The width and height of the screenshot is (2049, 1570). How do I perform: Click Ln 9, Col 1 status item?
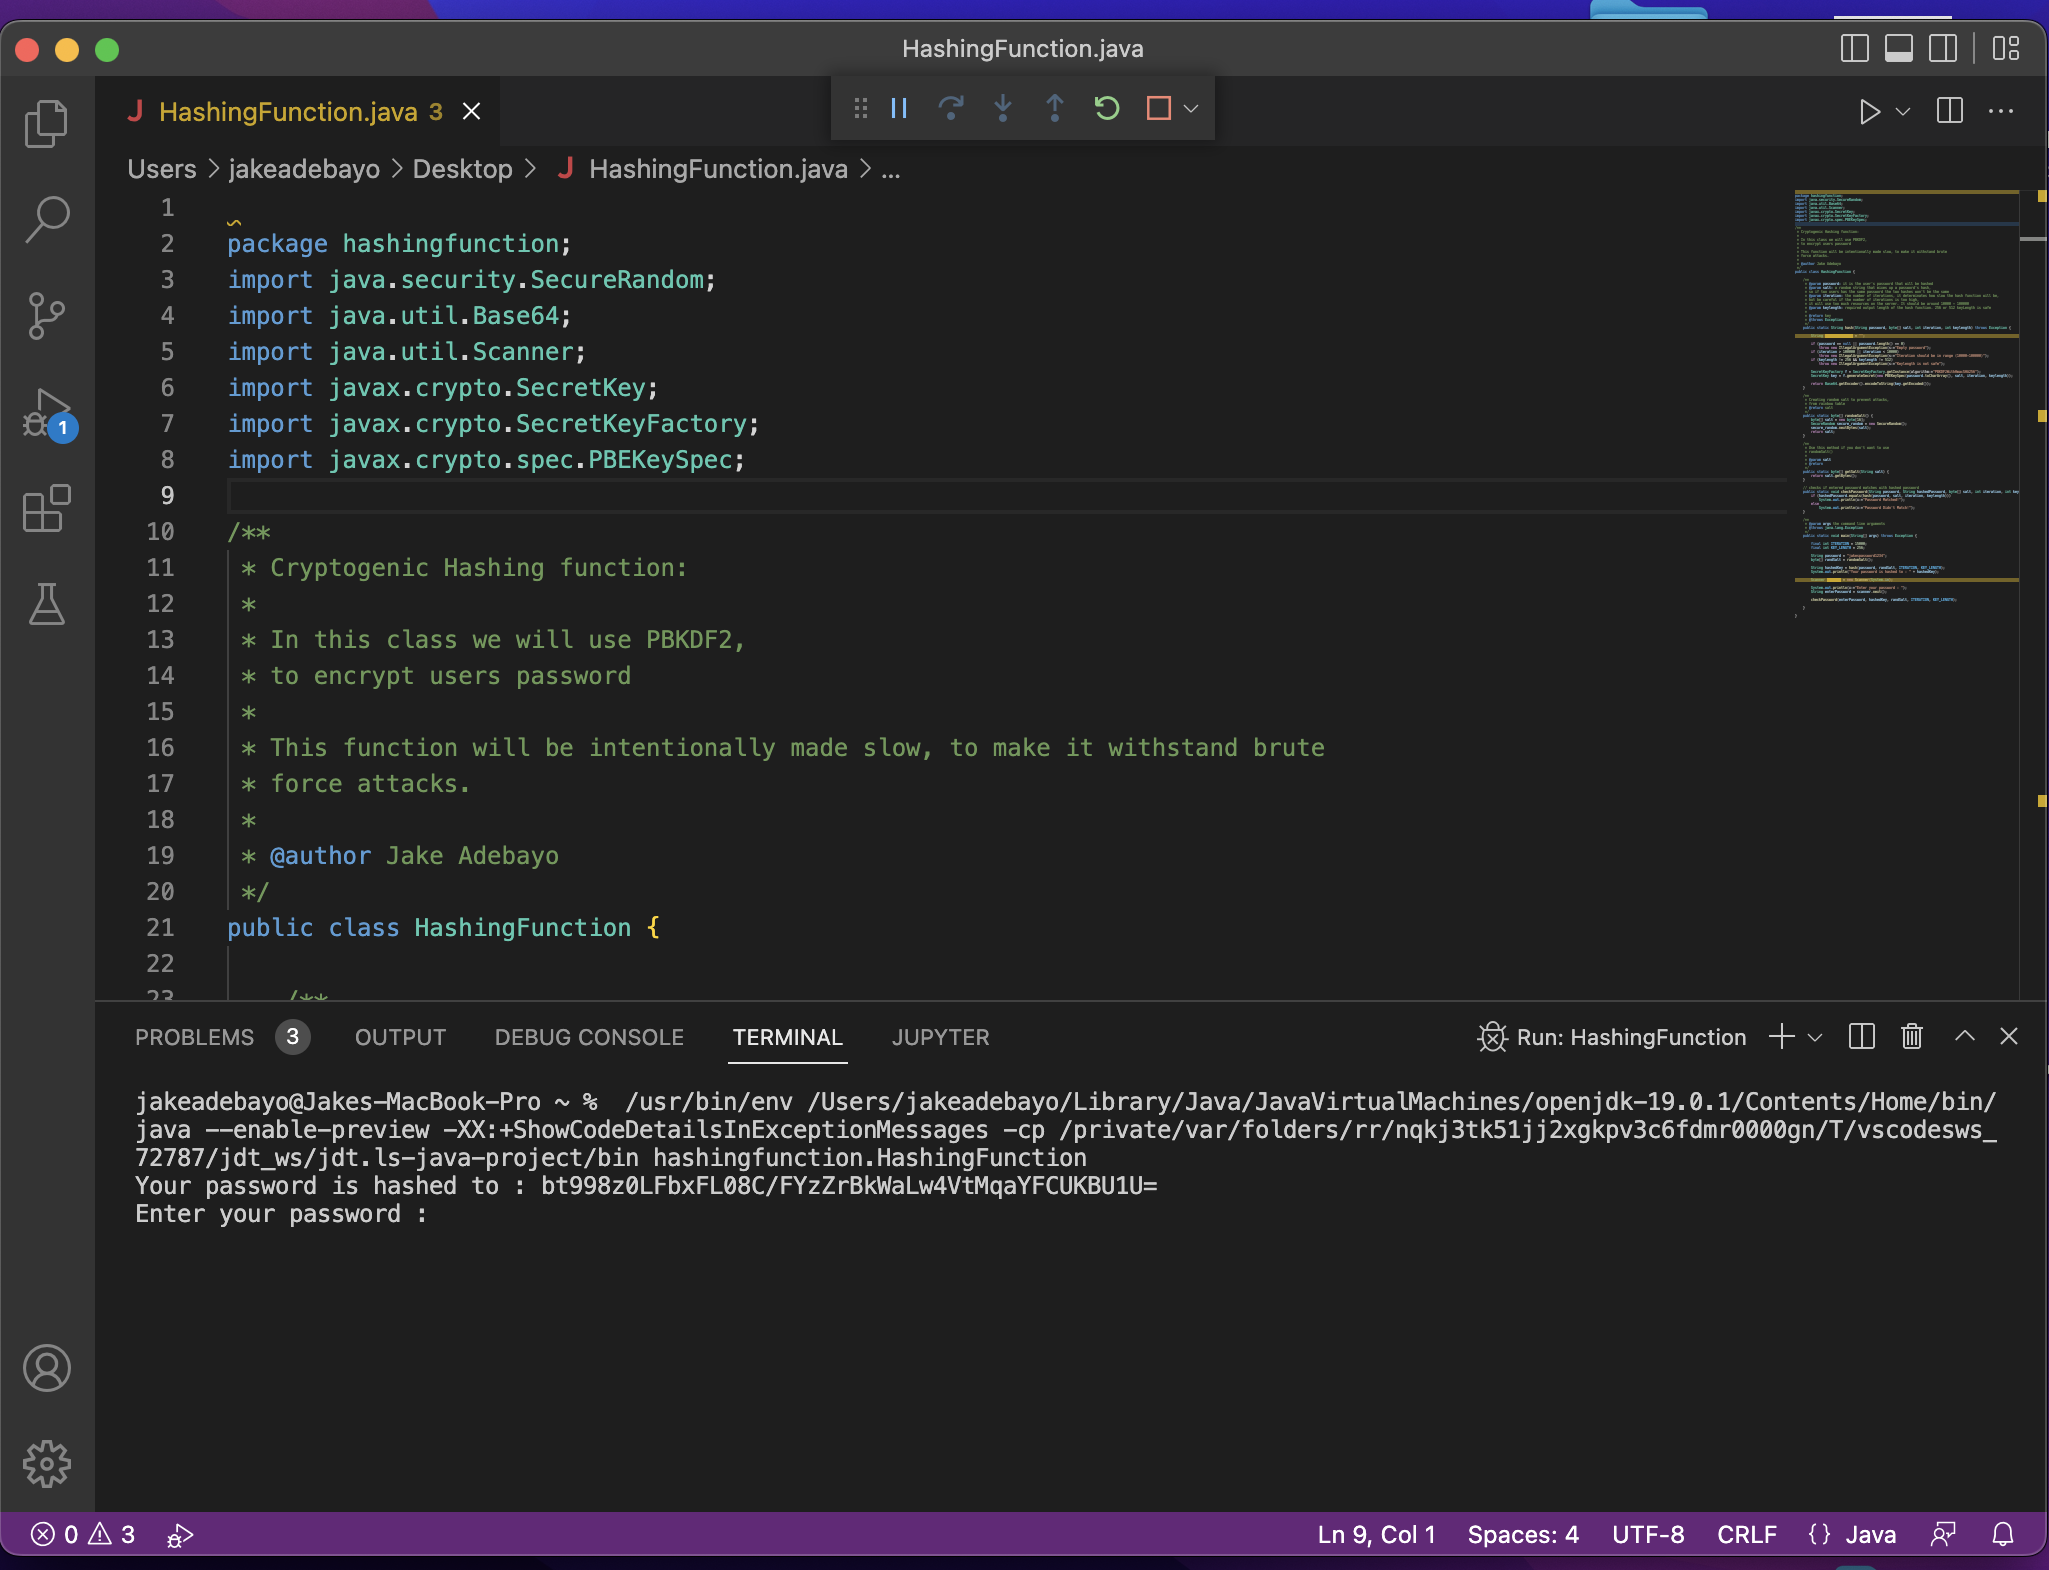coord(1376,1534)
